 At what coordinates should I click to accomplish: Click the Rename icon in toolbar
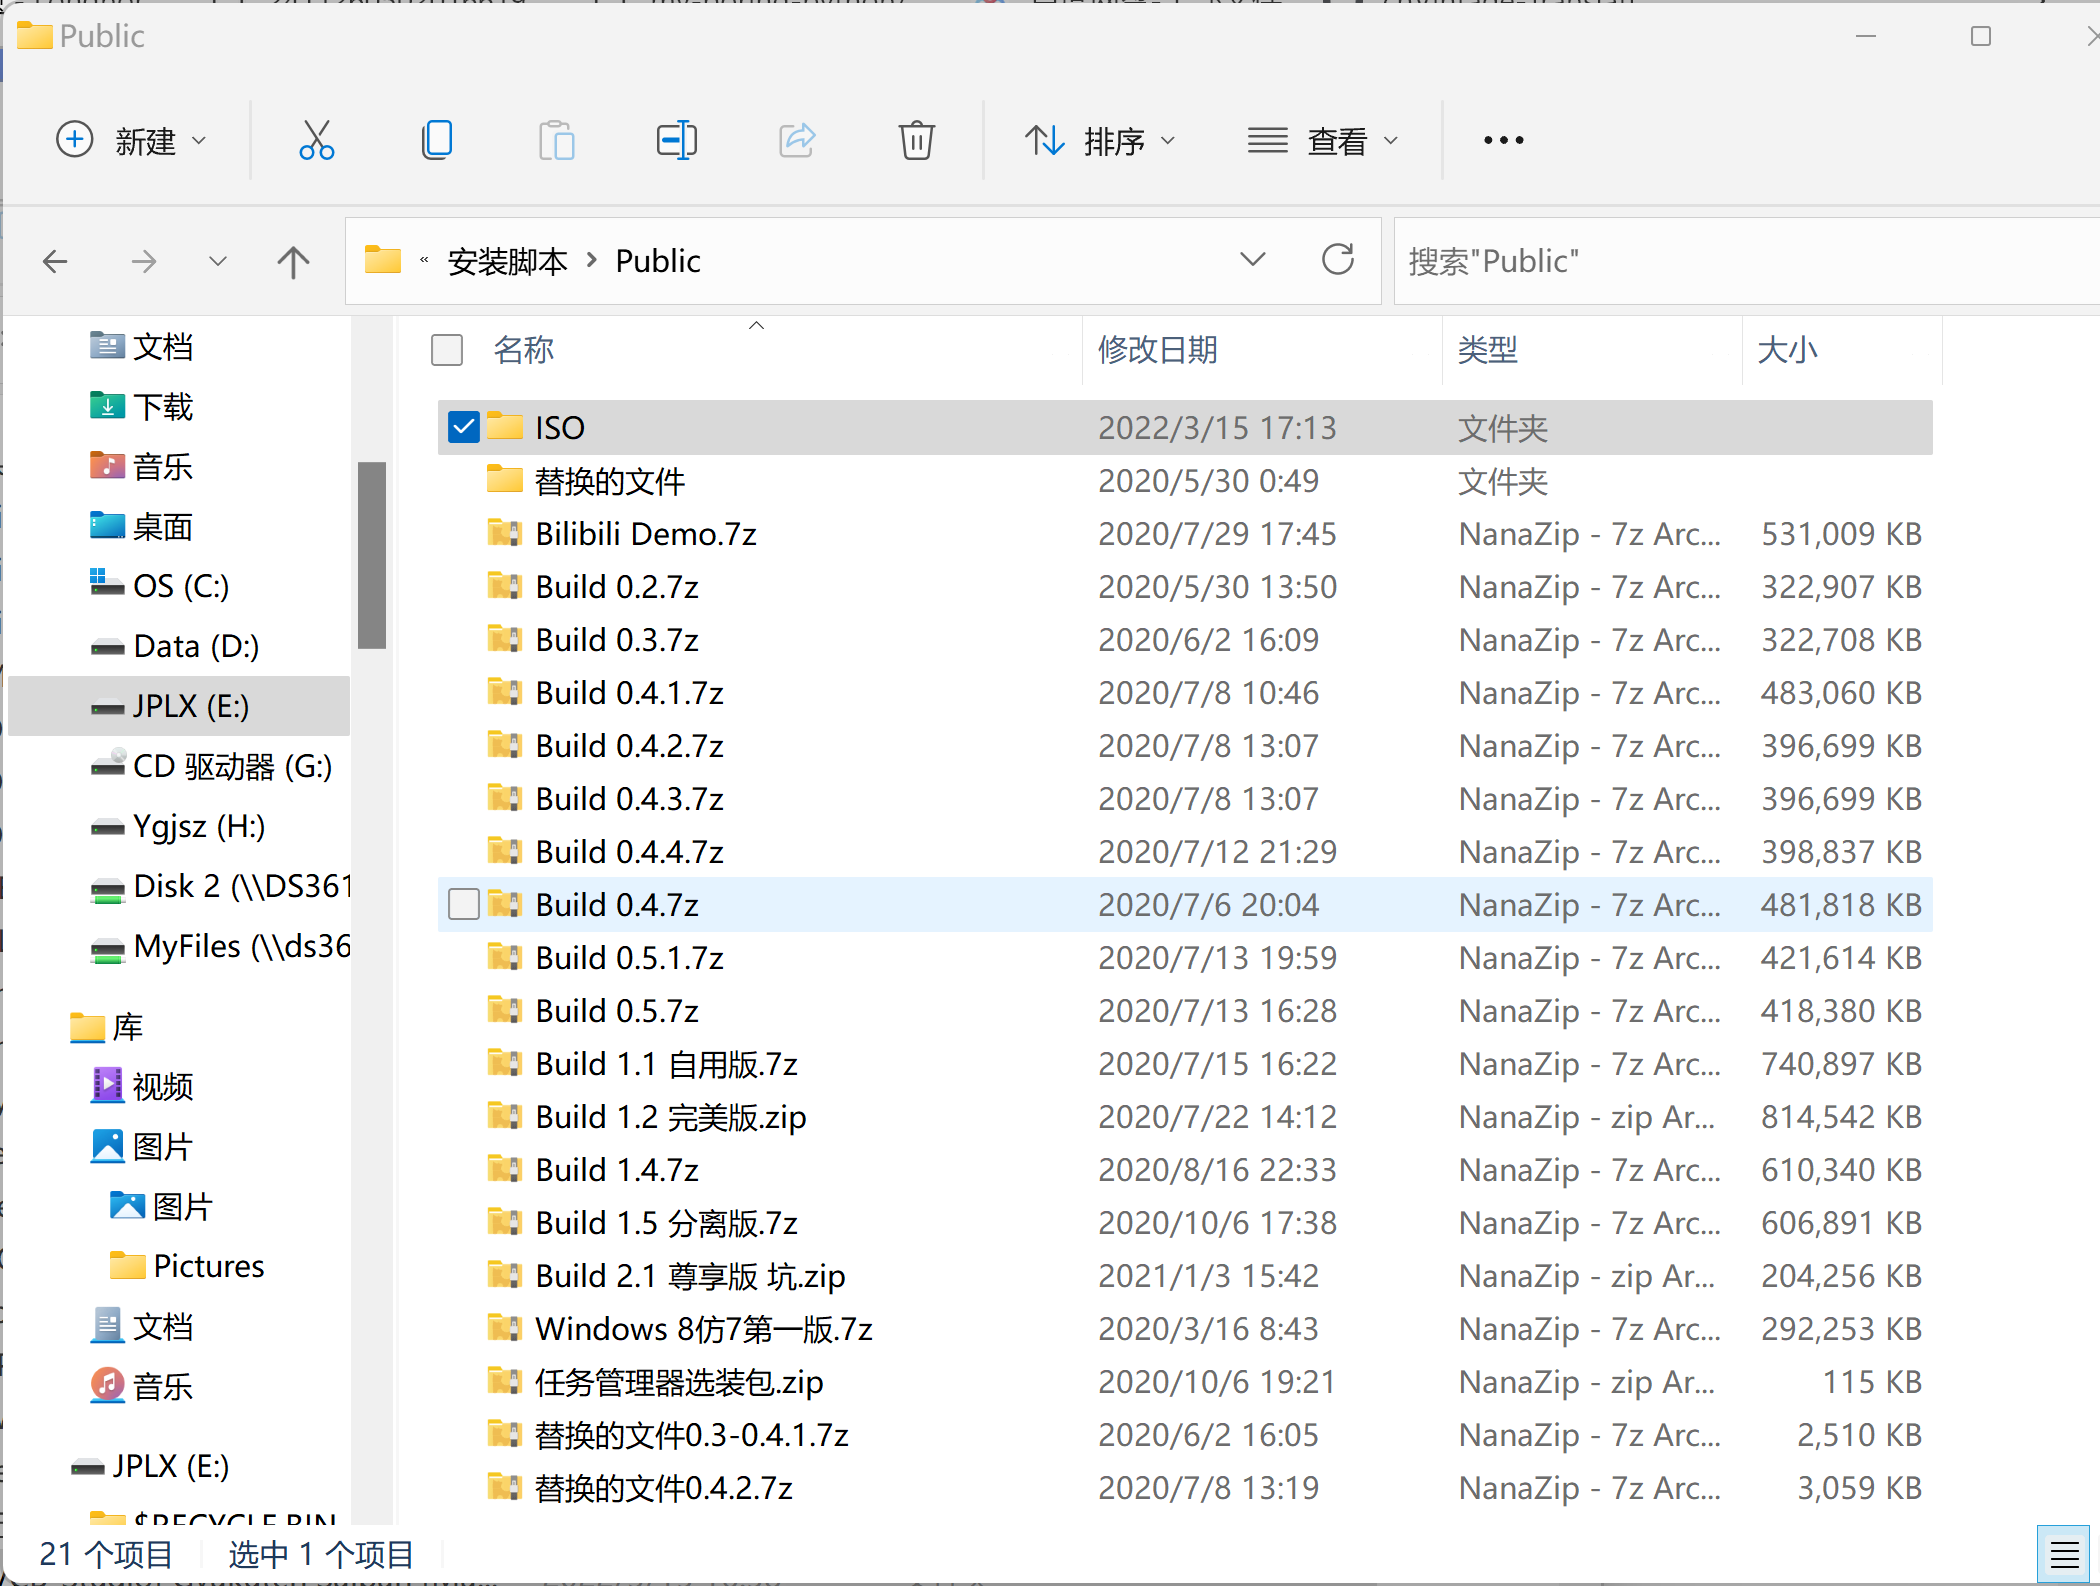677,141
